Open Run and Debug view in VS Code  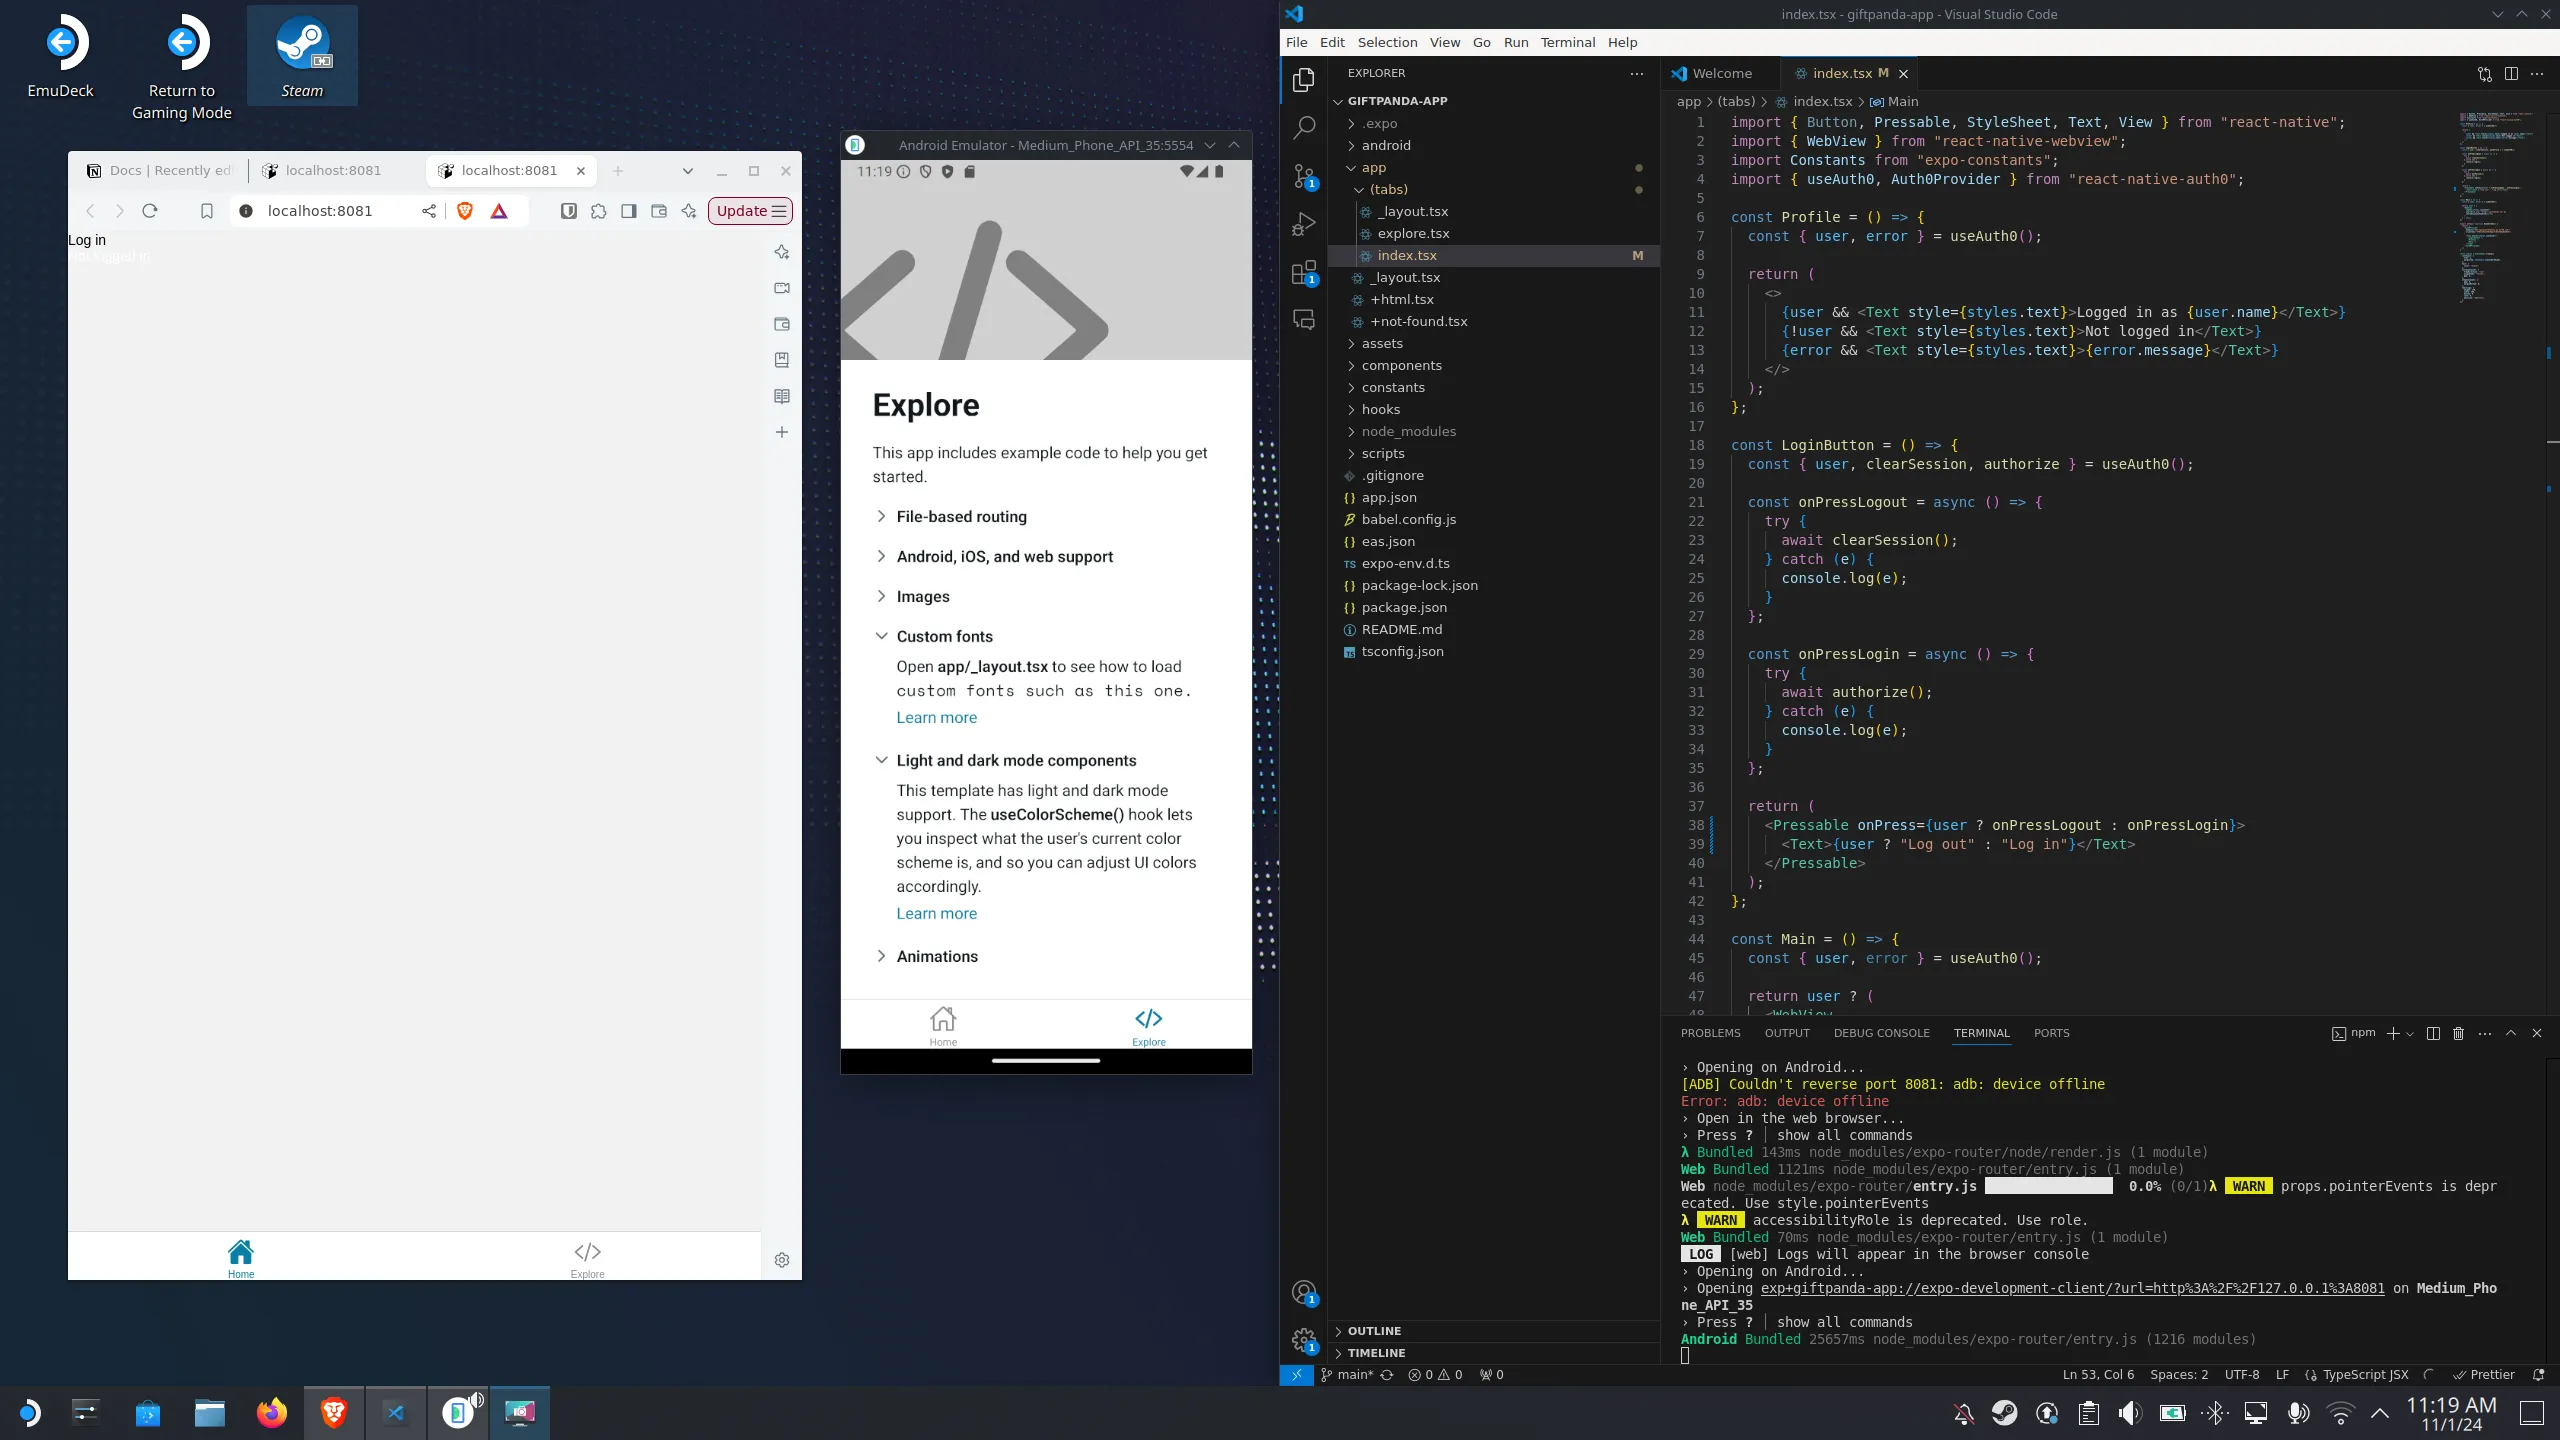1303,224
